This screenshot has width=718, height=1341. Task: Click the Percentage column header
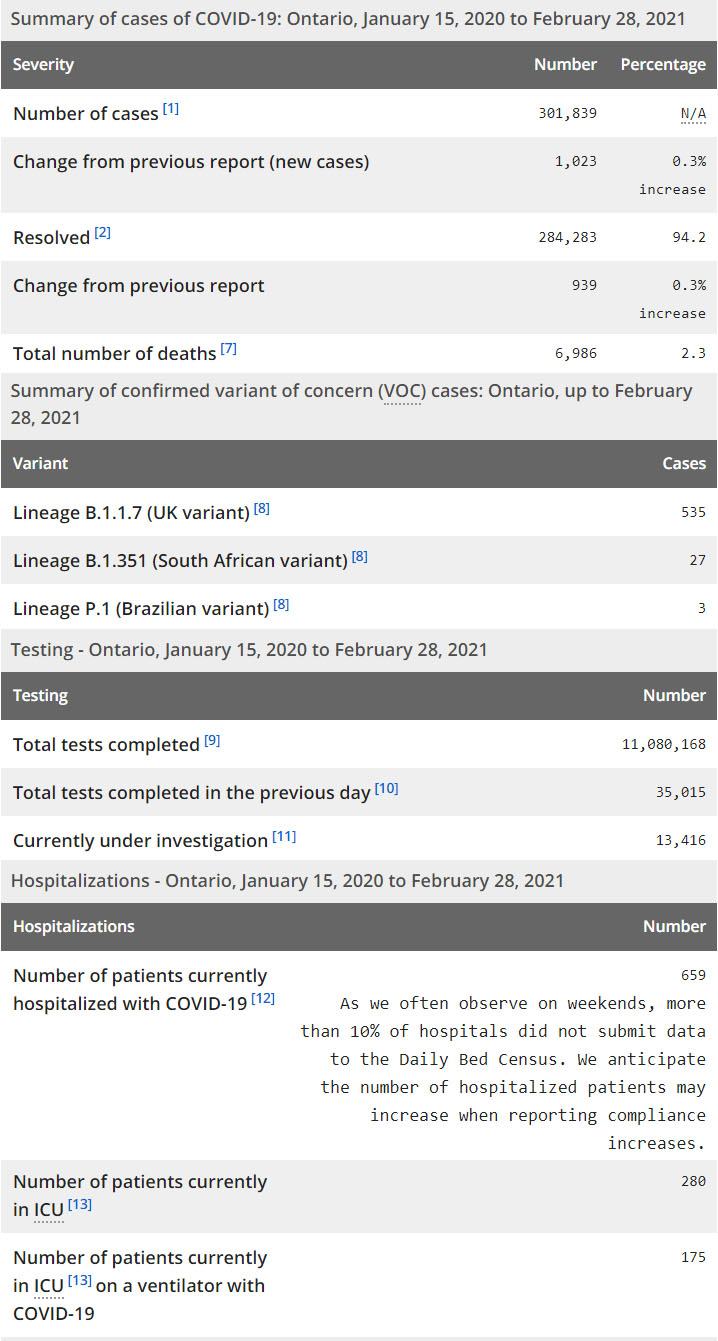(663, 65)
